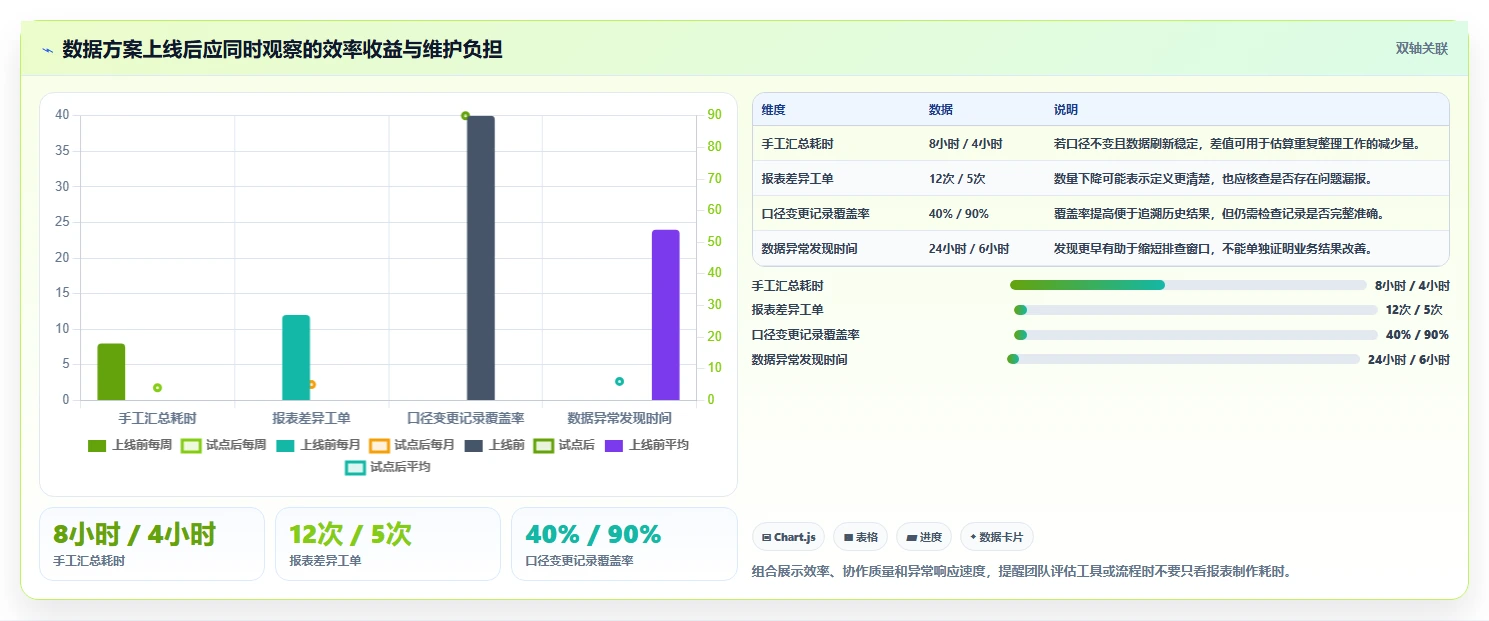Click the lightning icon beside the panel title
Viewport: 1489px width, 621px height.
(48, 50)
